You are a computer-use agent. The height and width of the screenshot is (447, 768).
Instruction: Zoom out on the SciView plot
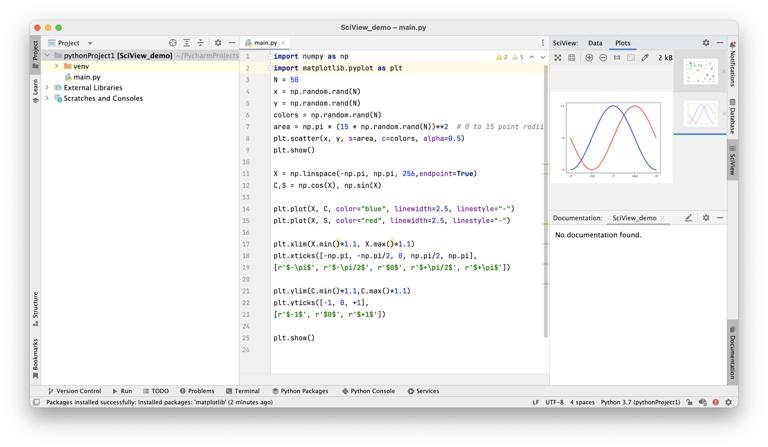click(603, 58)
